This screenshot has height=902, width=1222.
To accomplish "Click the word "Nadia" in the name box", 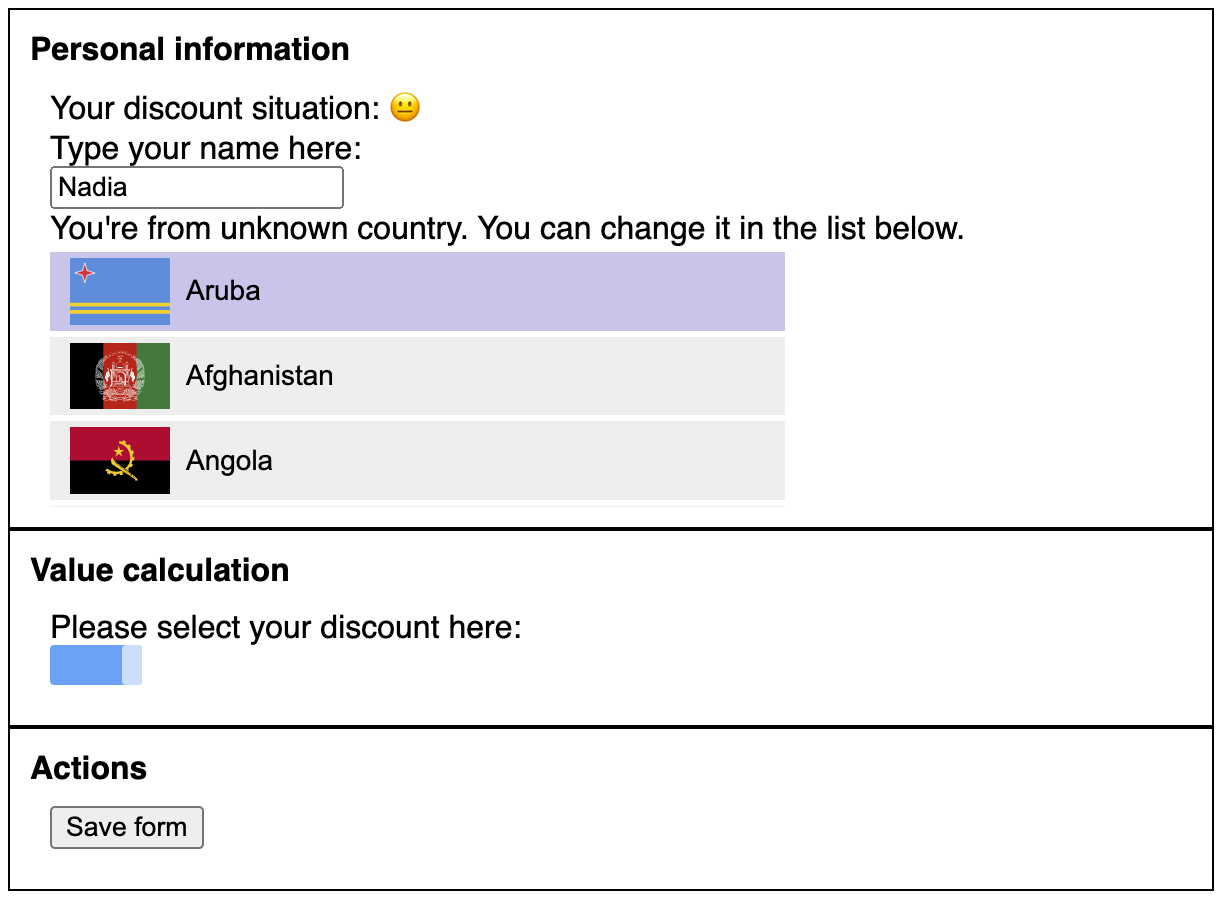I will click(x=93, y=187).
